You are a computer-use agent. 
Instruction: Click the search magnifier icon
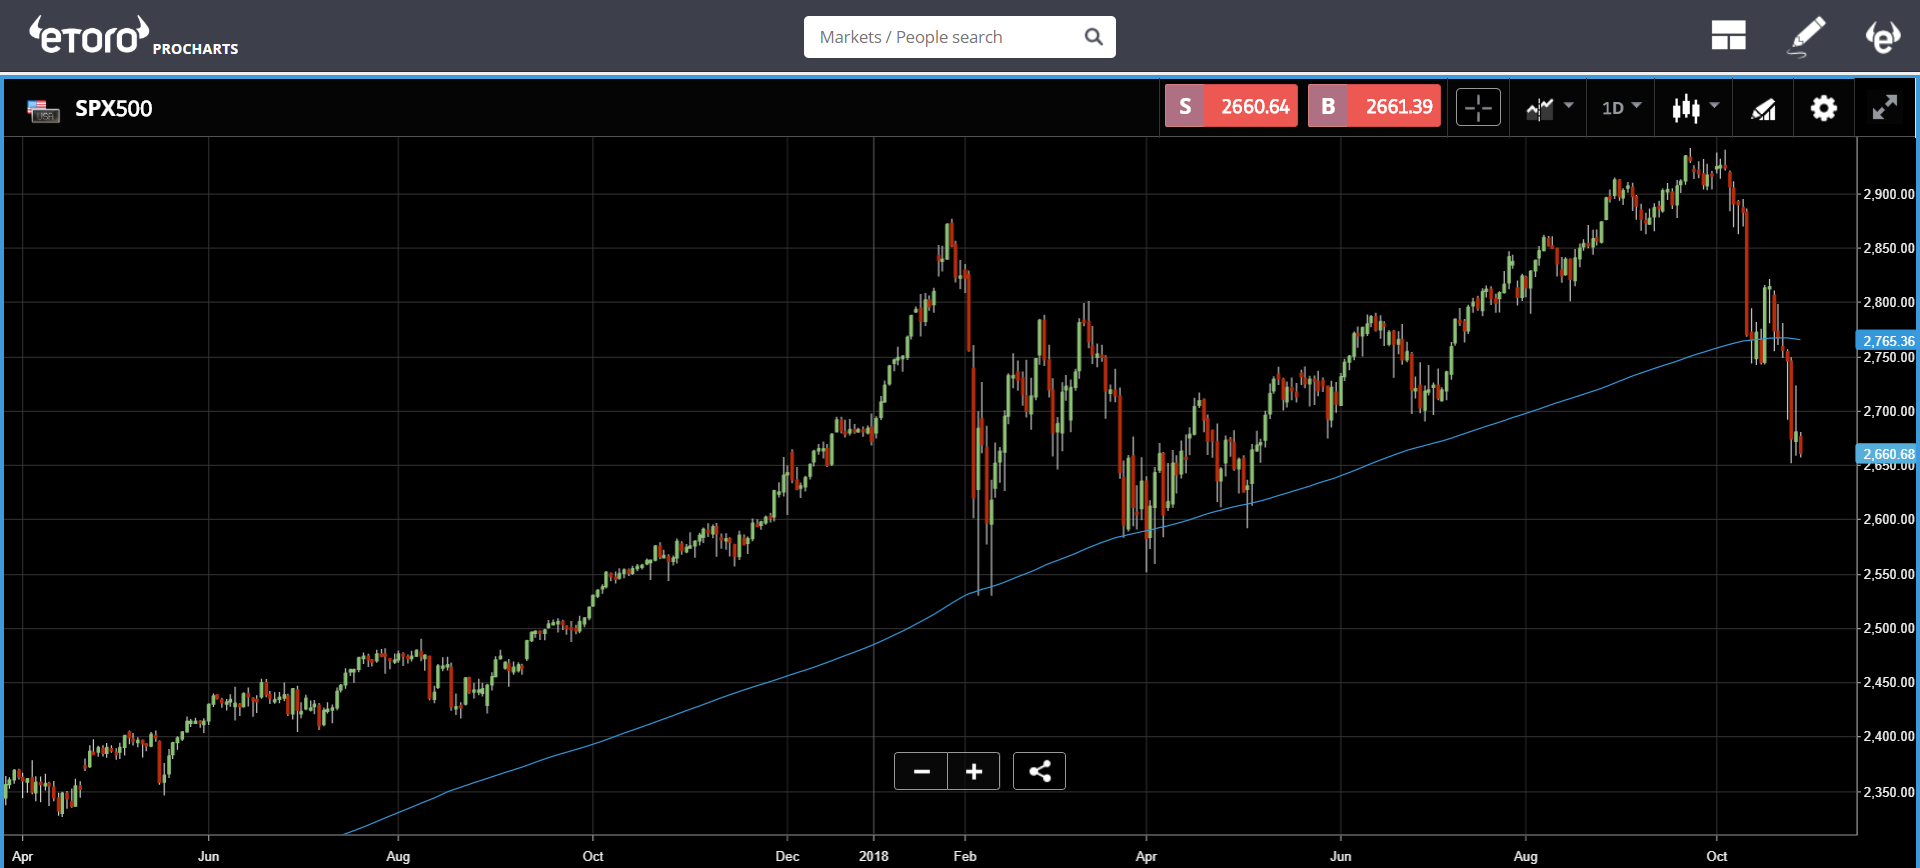click(1094, 37)
